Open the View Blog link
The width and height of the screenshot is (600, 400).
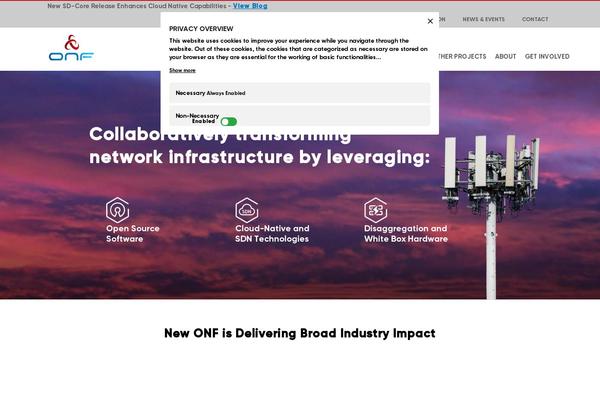250,6
